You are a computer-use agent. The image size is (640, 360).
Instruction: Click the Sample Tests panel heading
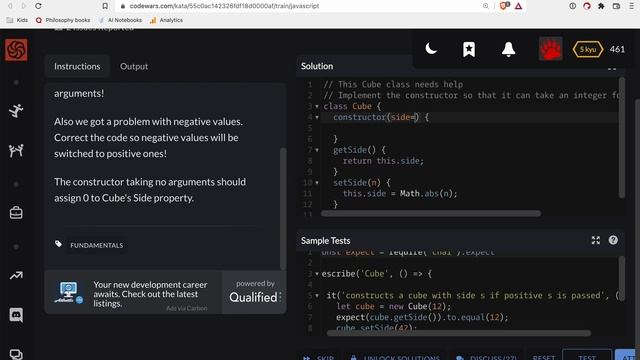click(x=325, y=241)
